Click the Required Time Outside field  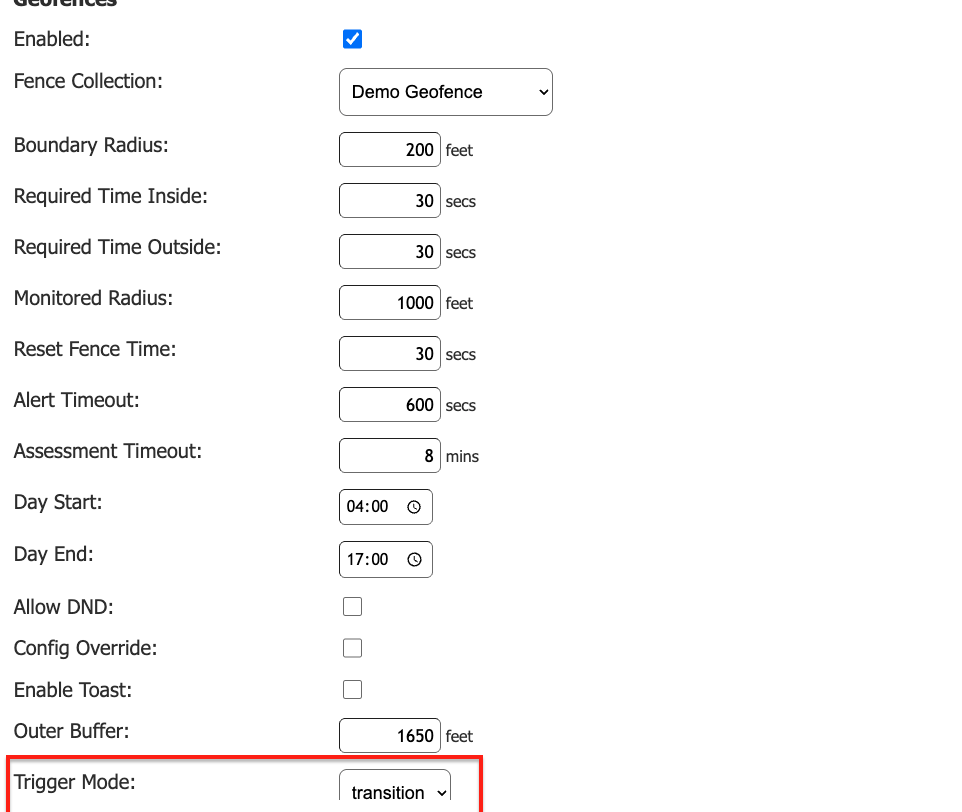point(390,251)
